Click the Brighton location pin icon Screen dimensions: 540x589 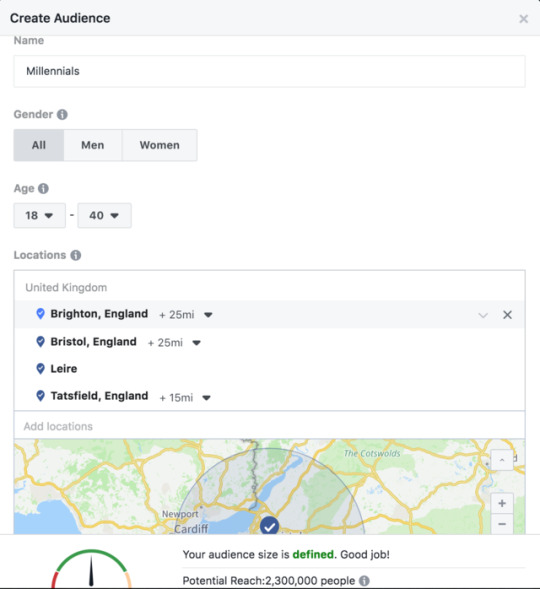tap(40, 314)
